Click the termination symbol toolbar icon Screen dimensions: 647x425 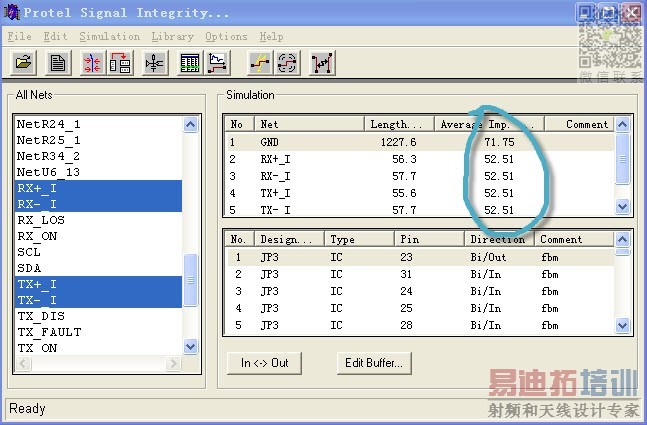155,63
